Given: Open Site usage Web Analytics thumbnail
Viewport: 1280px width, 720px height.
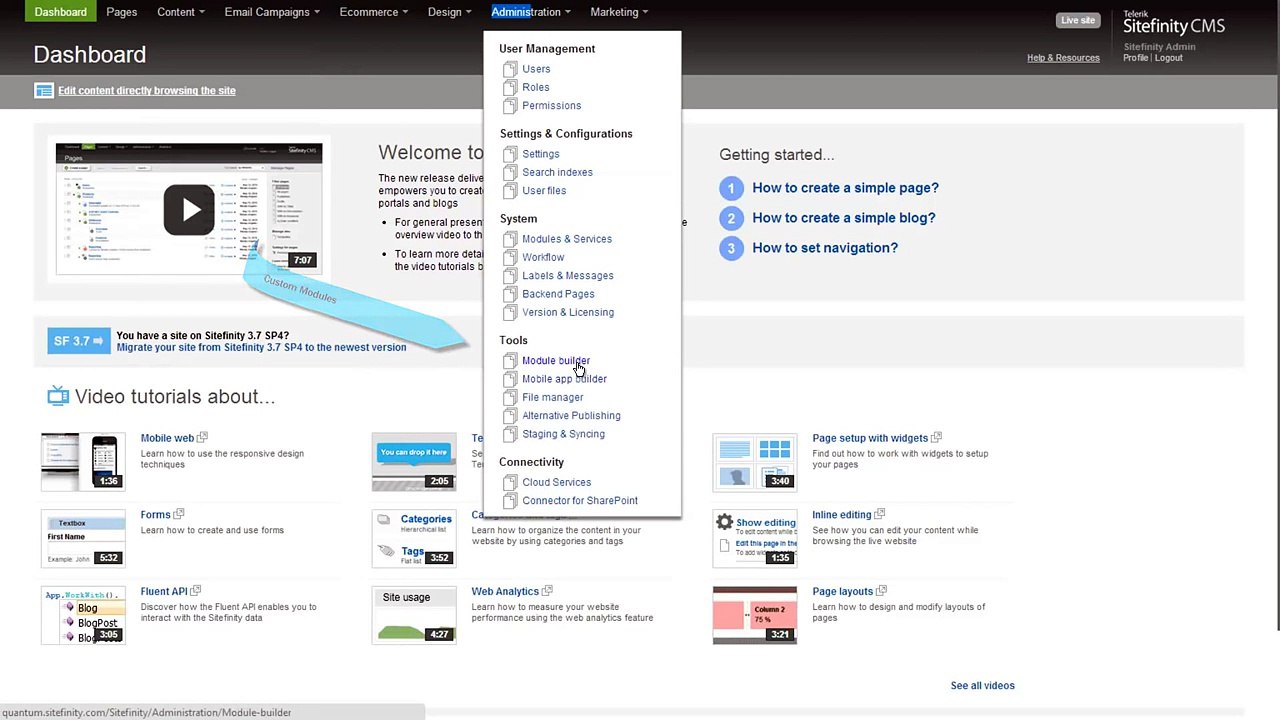Looking at the screenshot, I should tap(414, 615).
